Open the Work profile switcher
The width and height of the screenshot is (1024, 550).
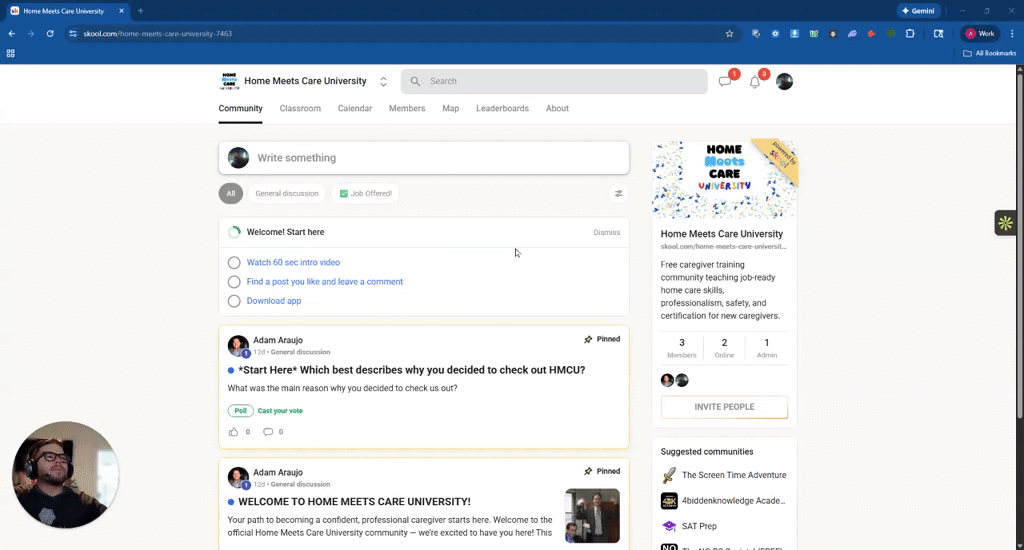pyautogui.click(x=980, y=34)
